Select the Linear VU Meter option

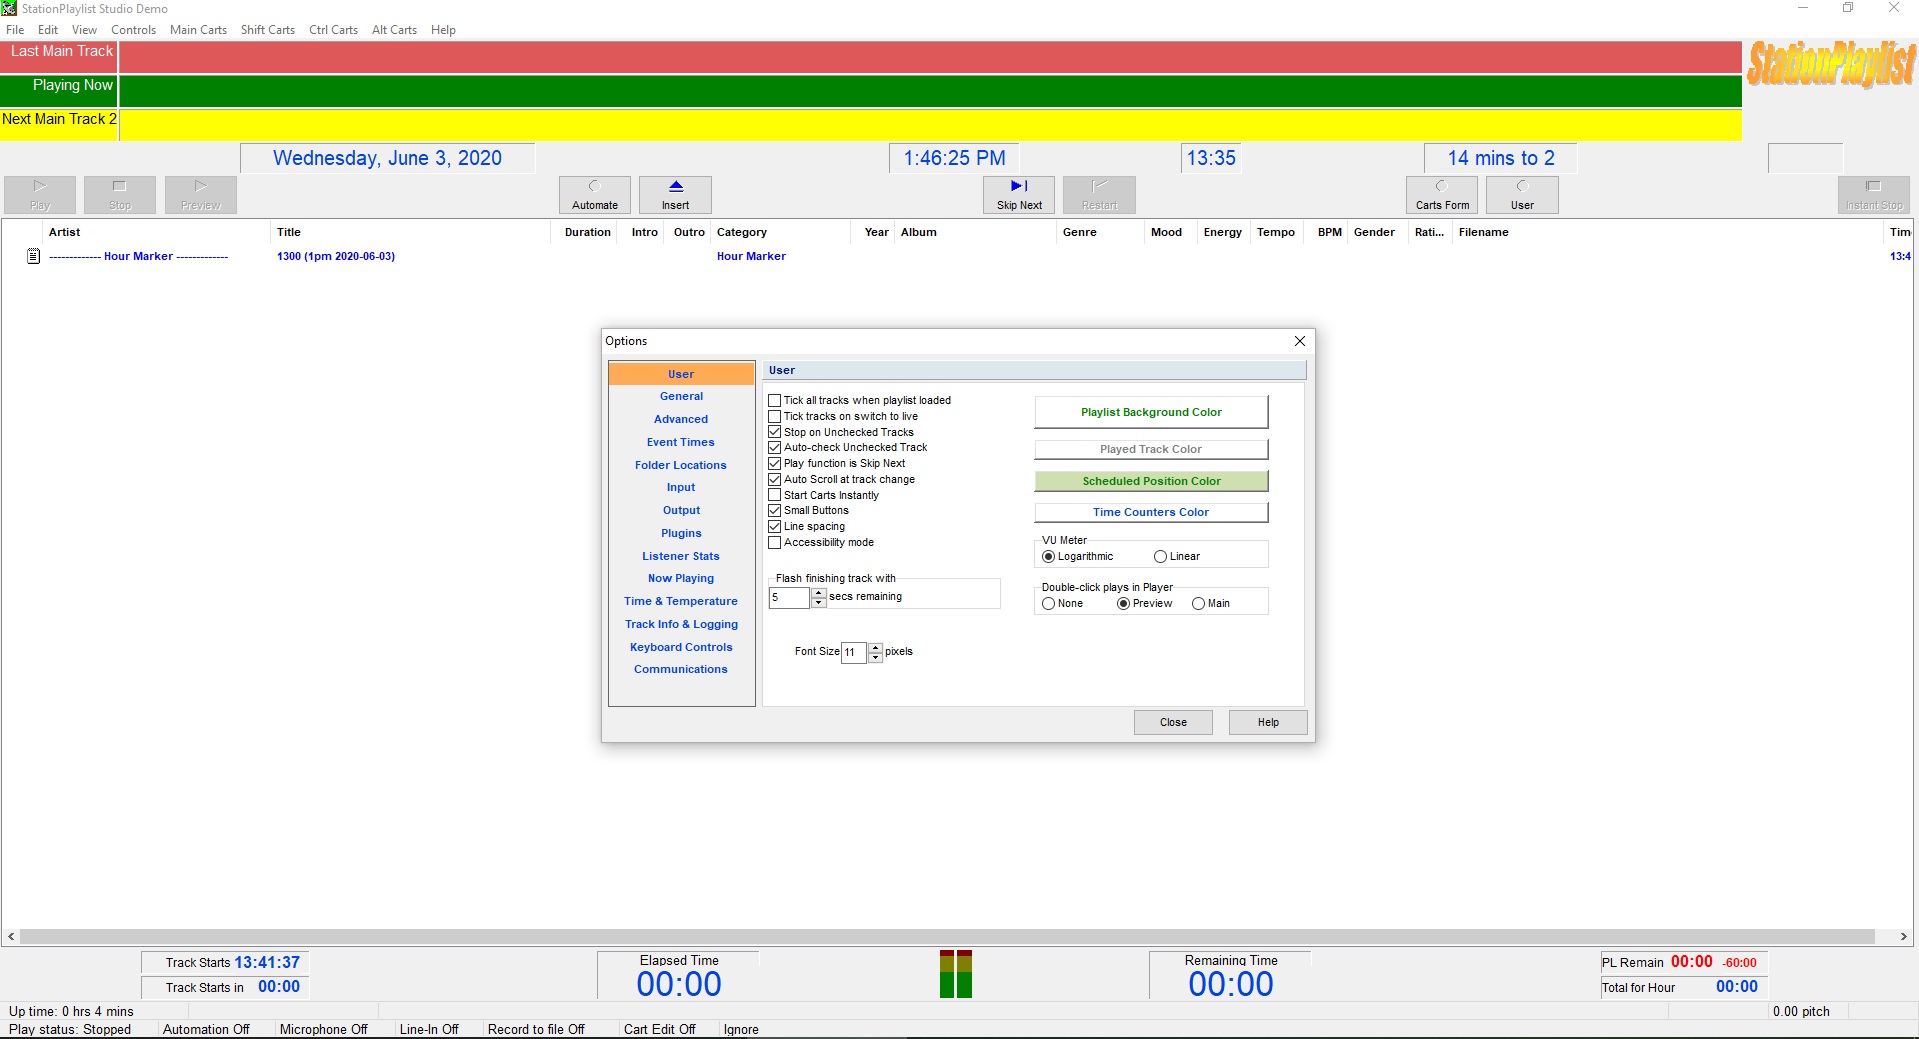coord(1160,557)
